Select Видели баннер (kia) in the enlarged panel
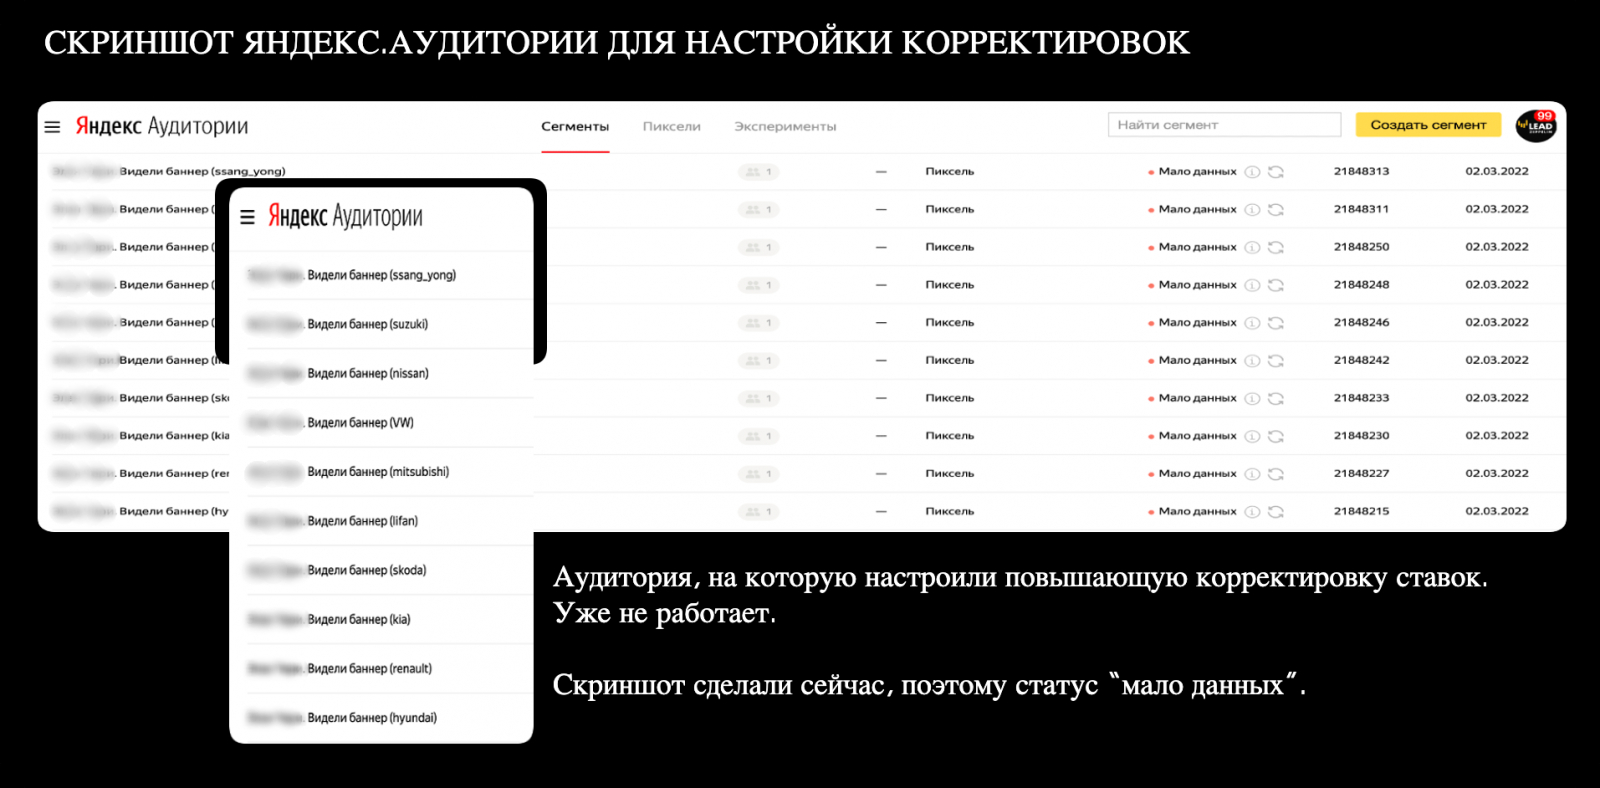The height and width of the screenshot is (788, 1600). click(359, 619)
